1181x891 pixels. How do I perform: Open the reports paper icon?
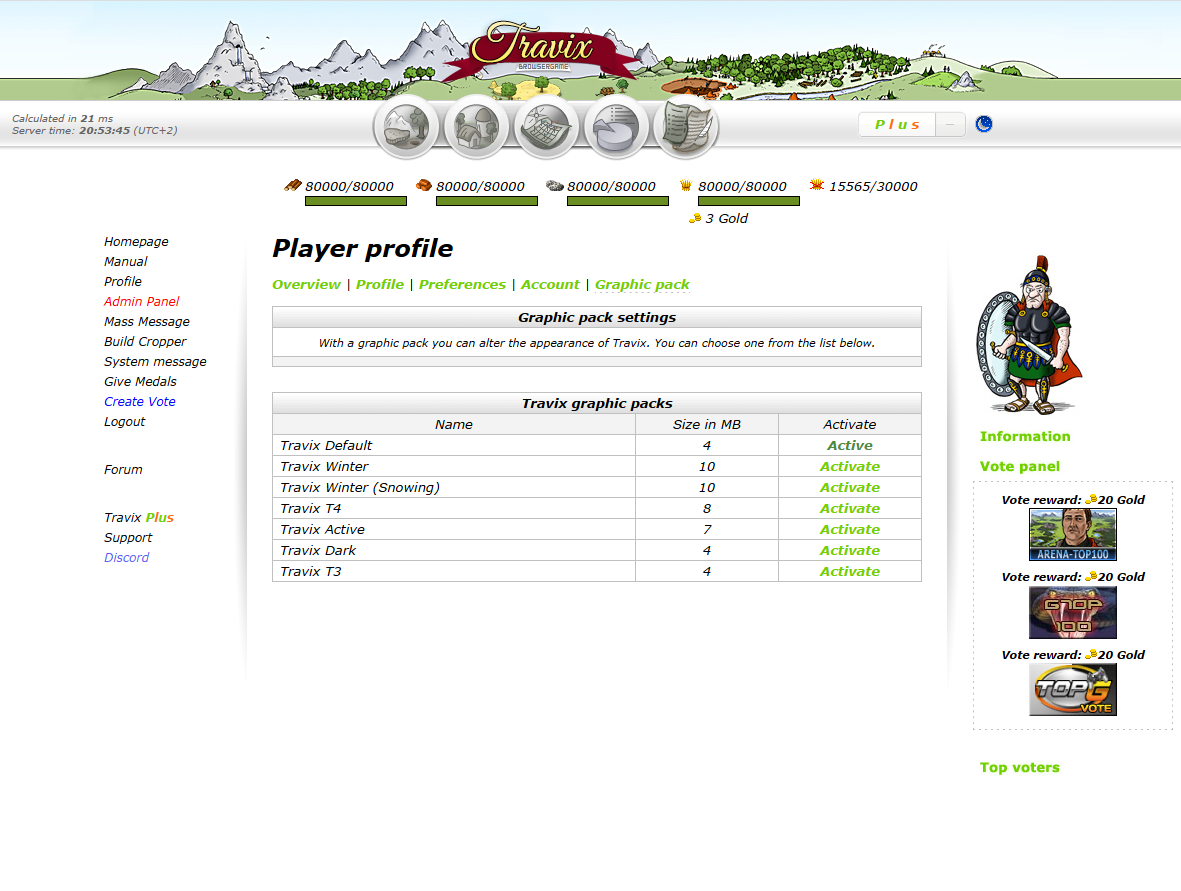pyautogui.click(x=686, y=127)
